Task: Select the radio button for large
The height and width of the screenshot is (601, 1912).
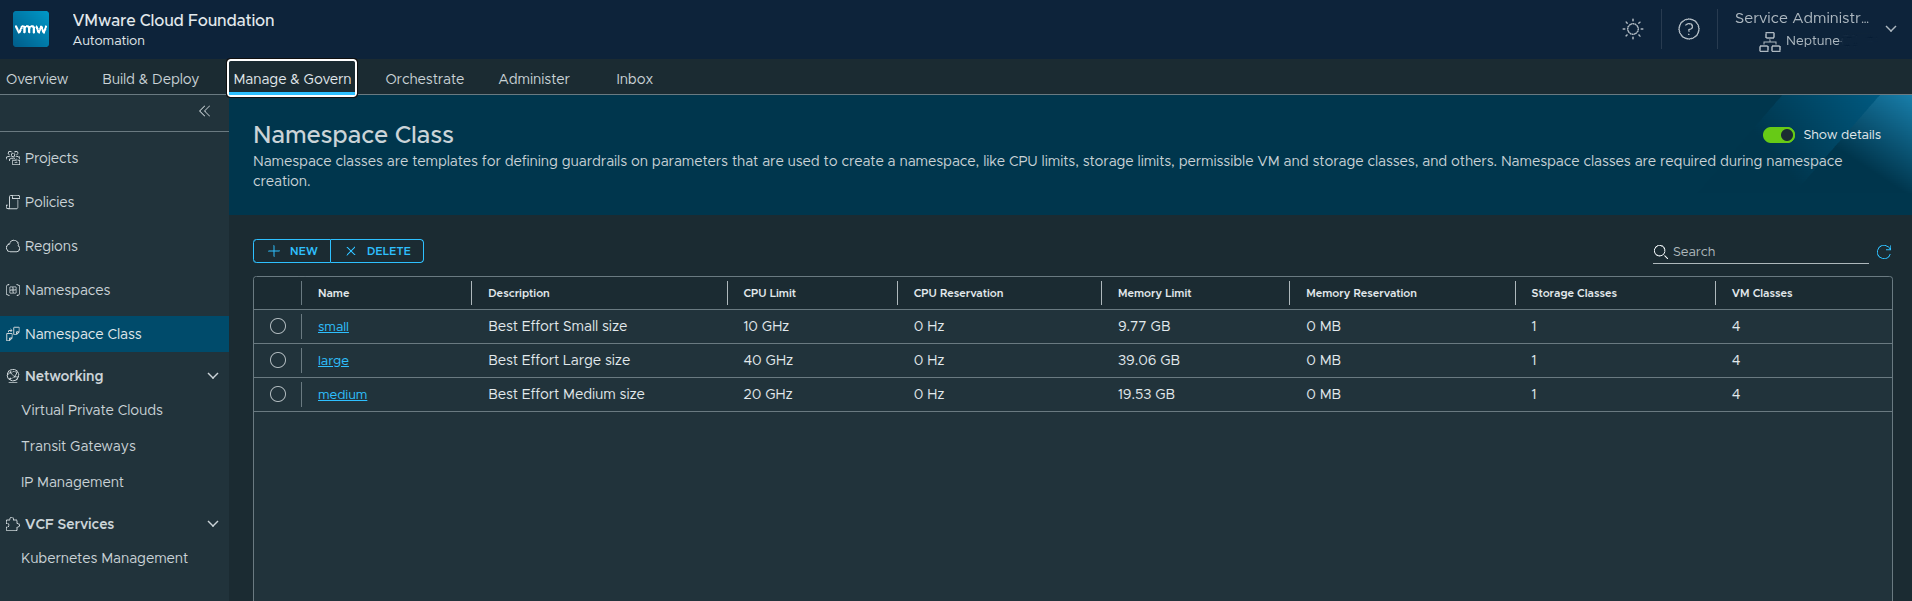Action: (x=278, y=360)
